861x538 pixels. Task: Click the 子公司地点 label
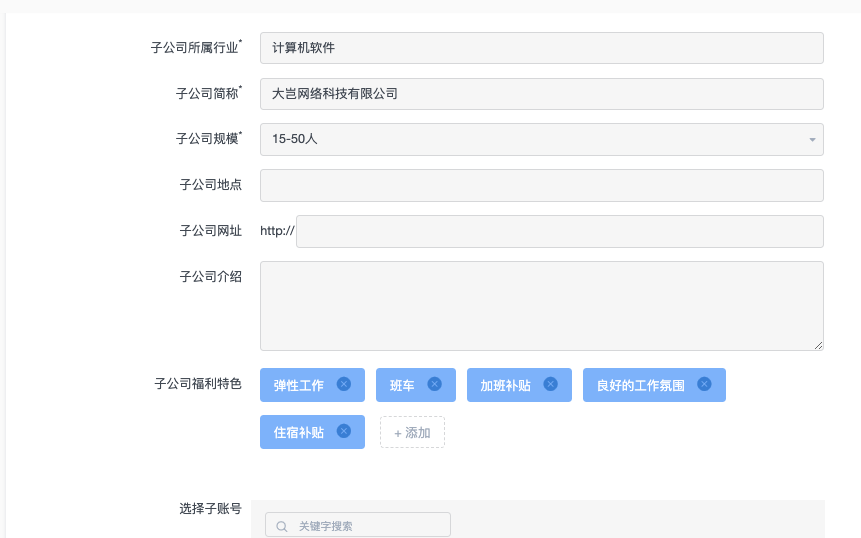pyautogui.click(x=210, y=184)
